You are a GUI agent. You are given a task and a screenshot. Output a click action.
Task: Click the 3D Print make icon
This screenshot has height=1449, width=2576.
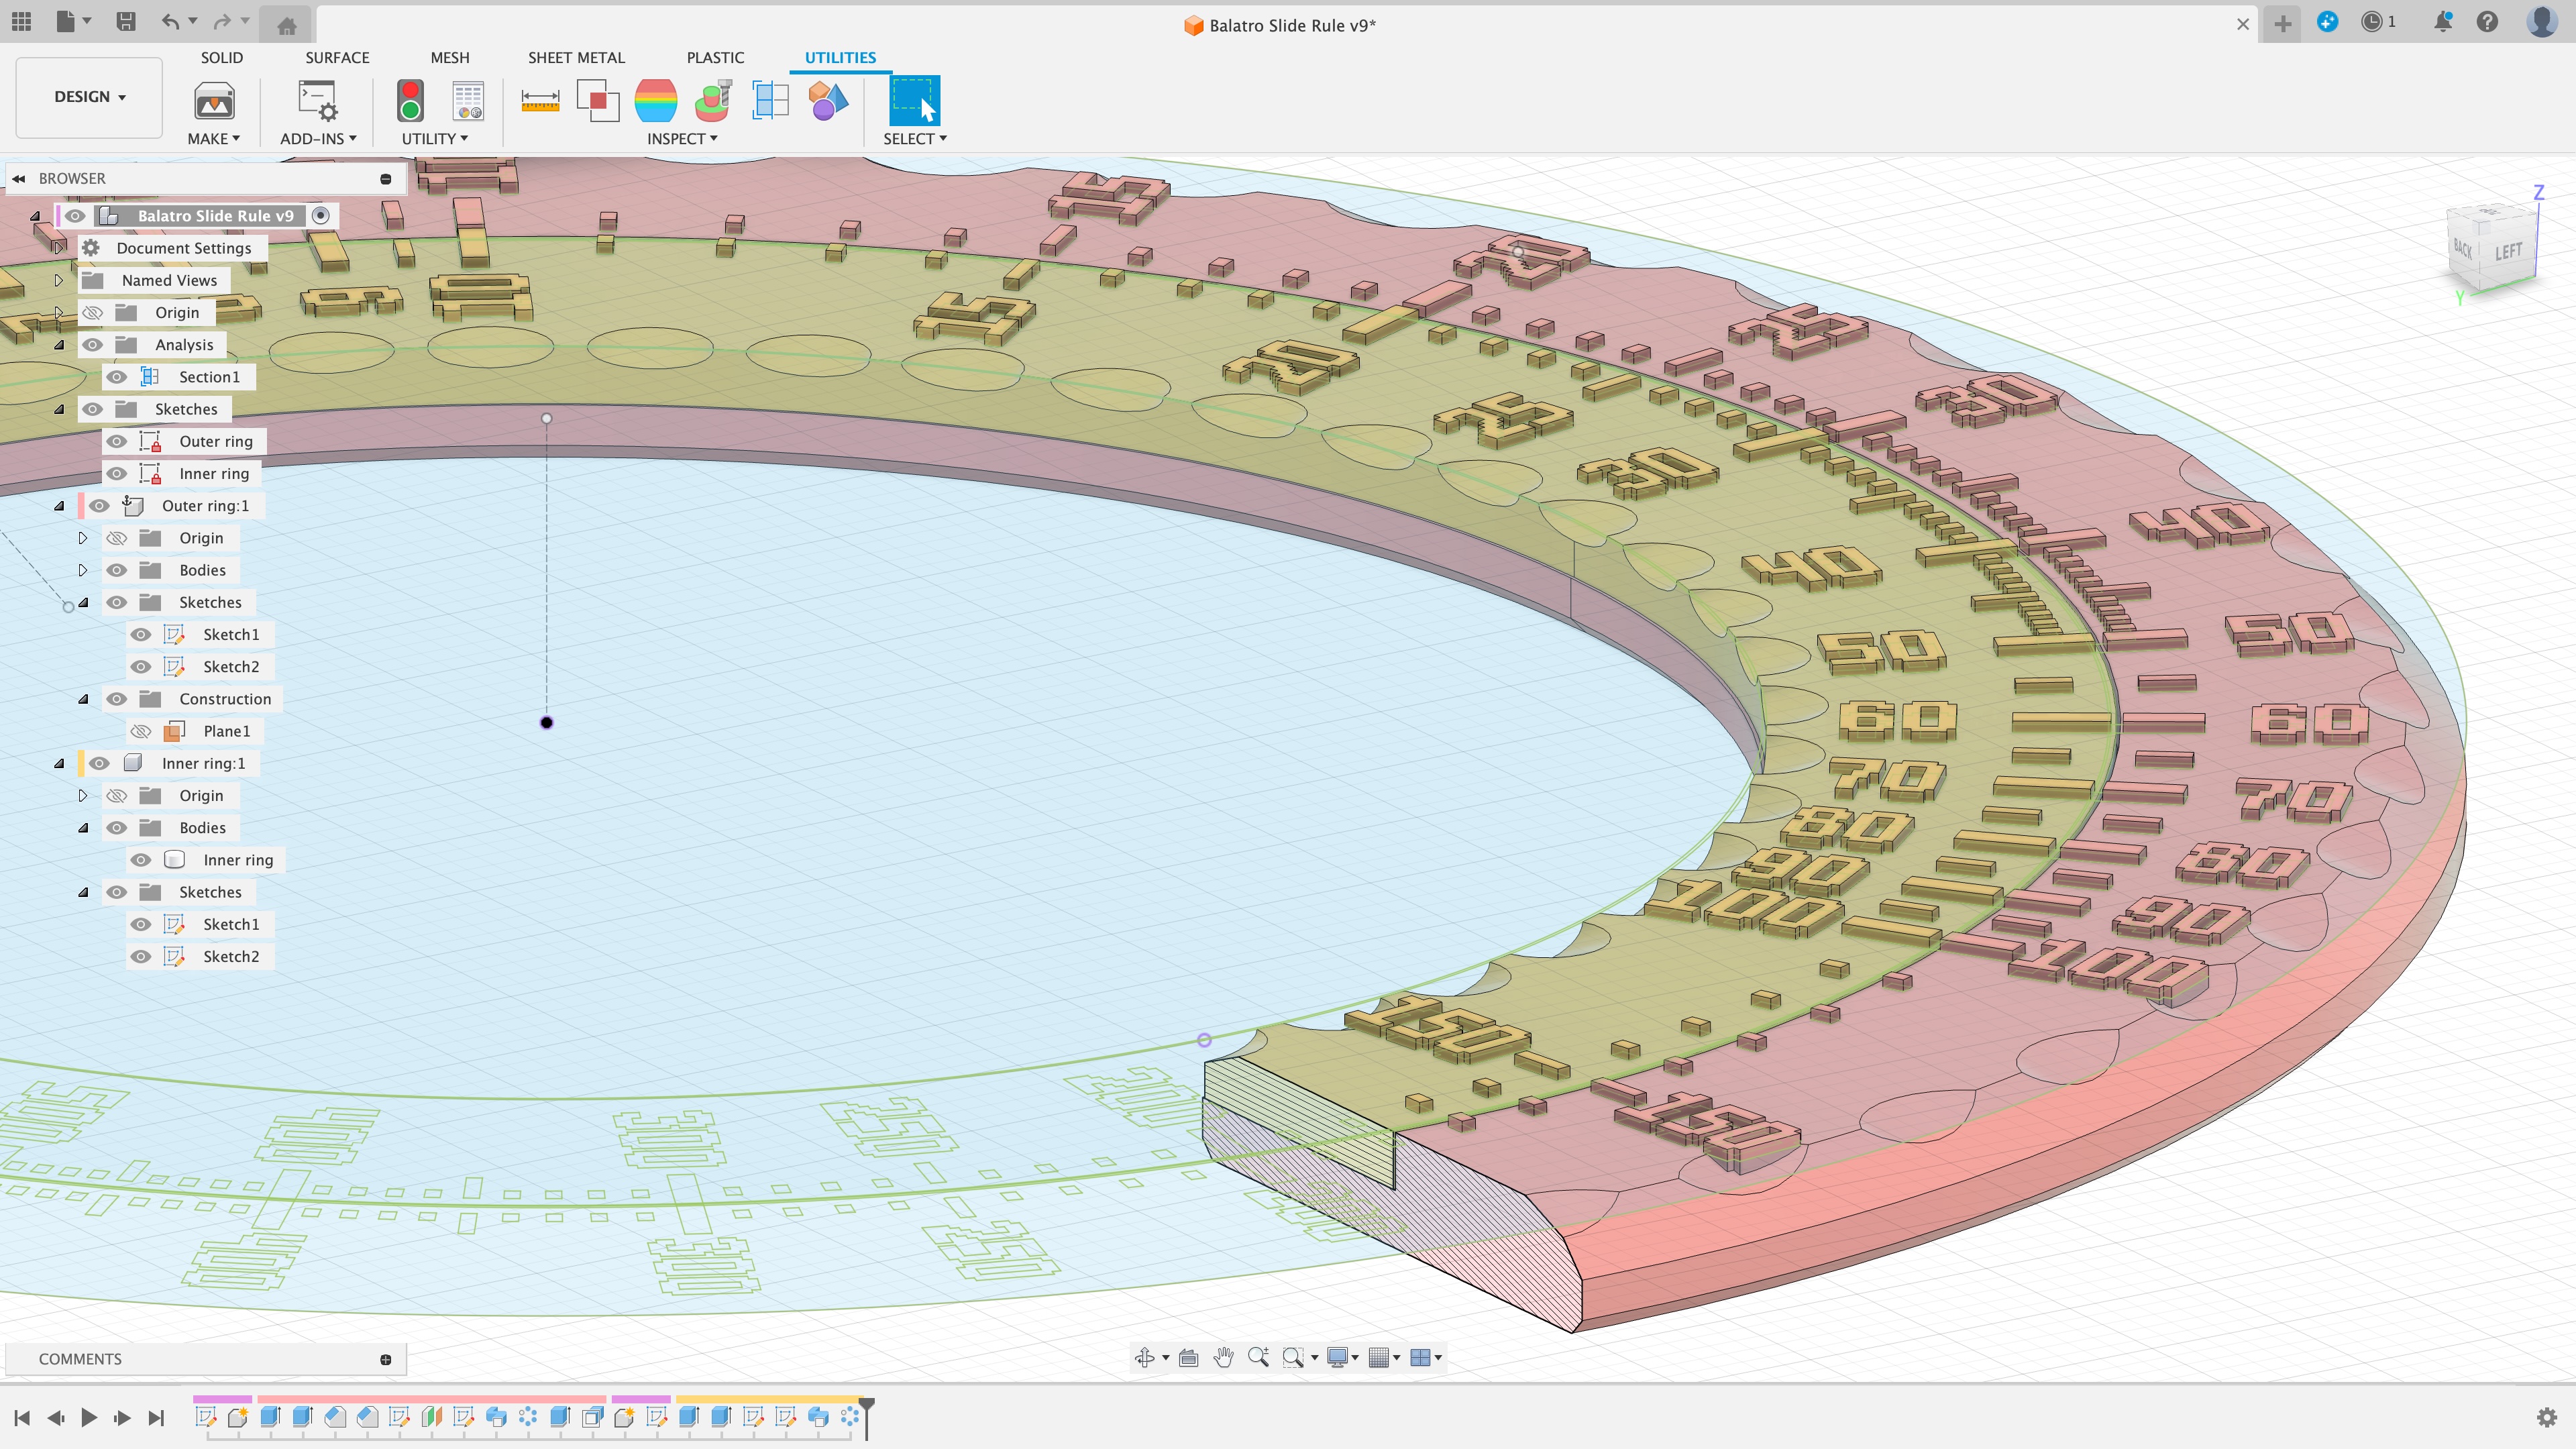214,101
